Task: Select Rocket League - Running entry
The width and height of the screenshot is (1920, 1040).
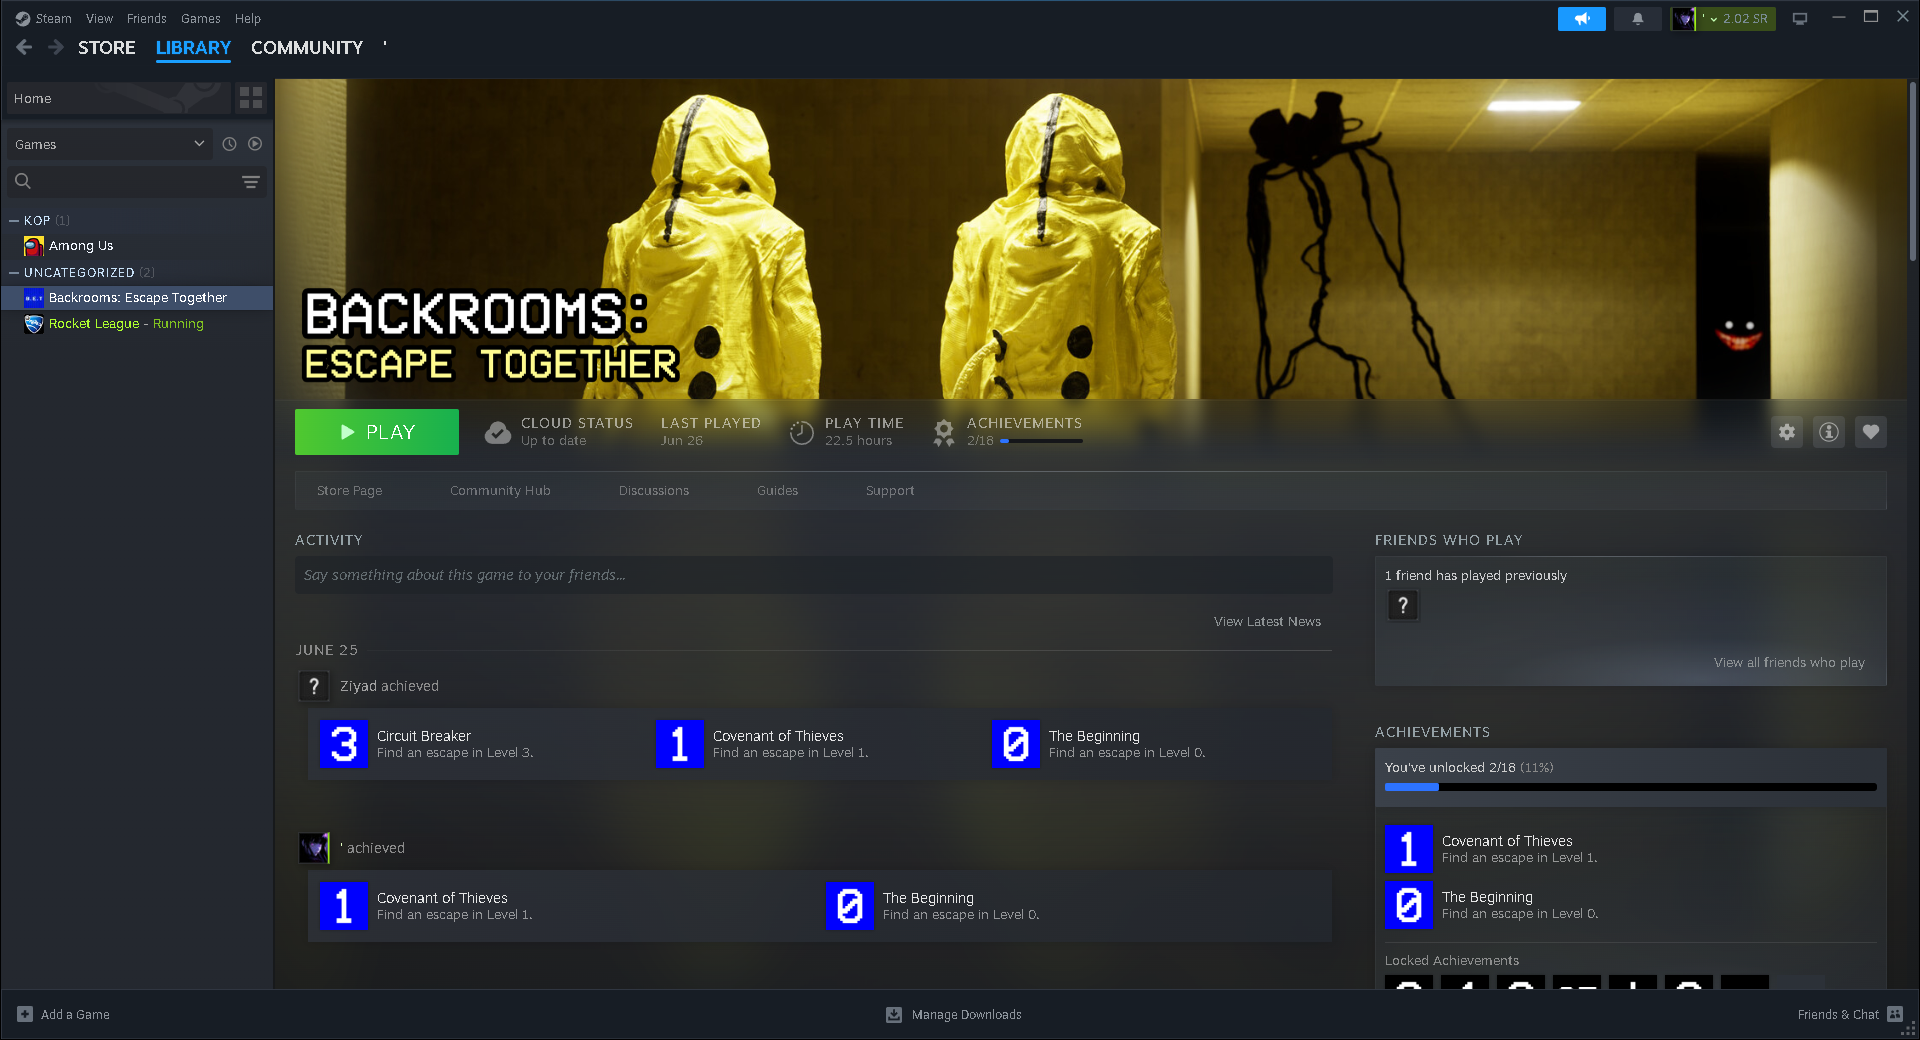Action: click(x=137, y=324)
